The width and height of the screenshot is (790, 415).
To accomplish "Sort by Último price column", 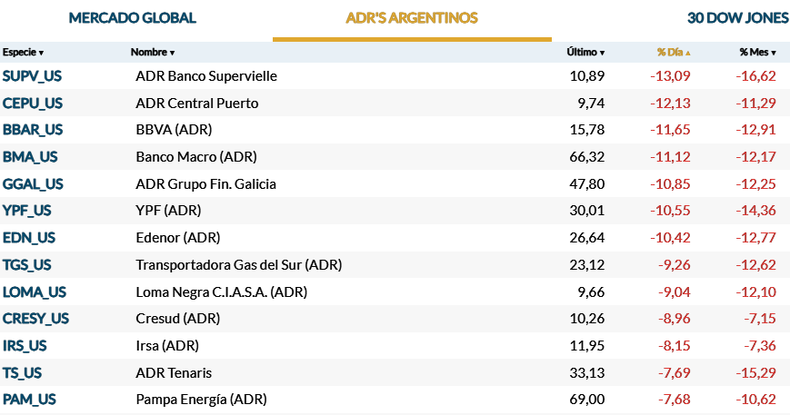I will pyautogui.click(x=586, y=52).
